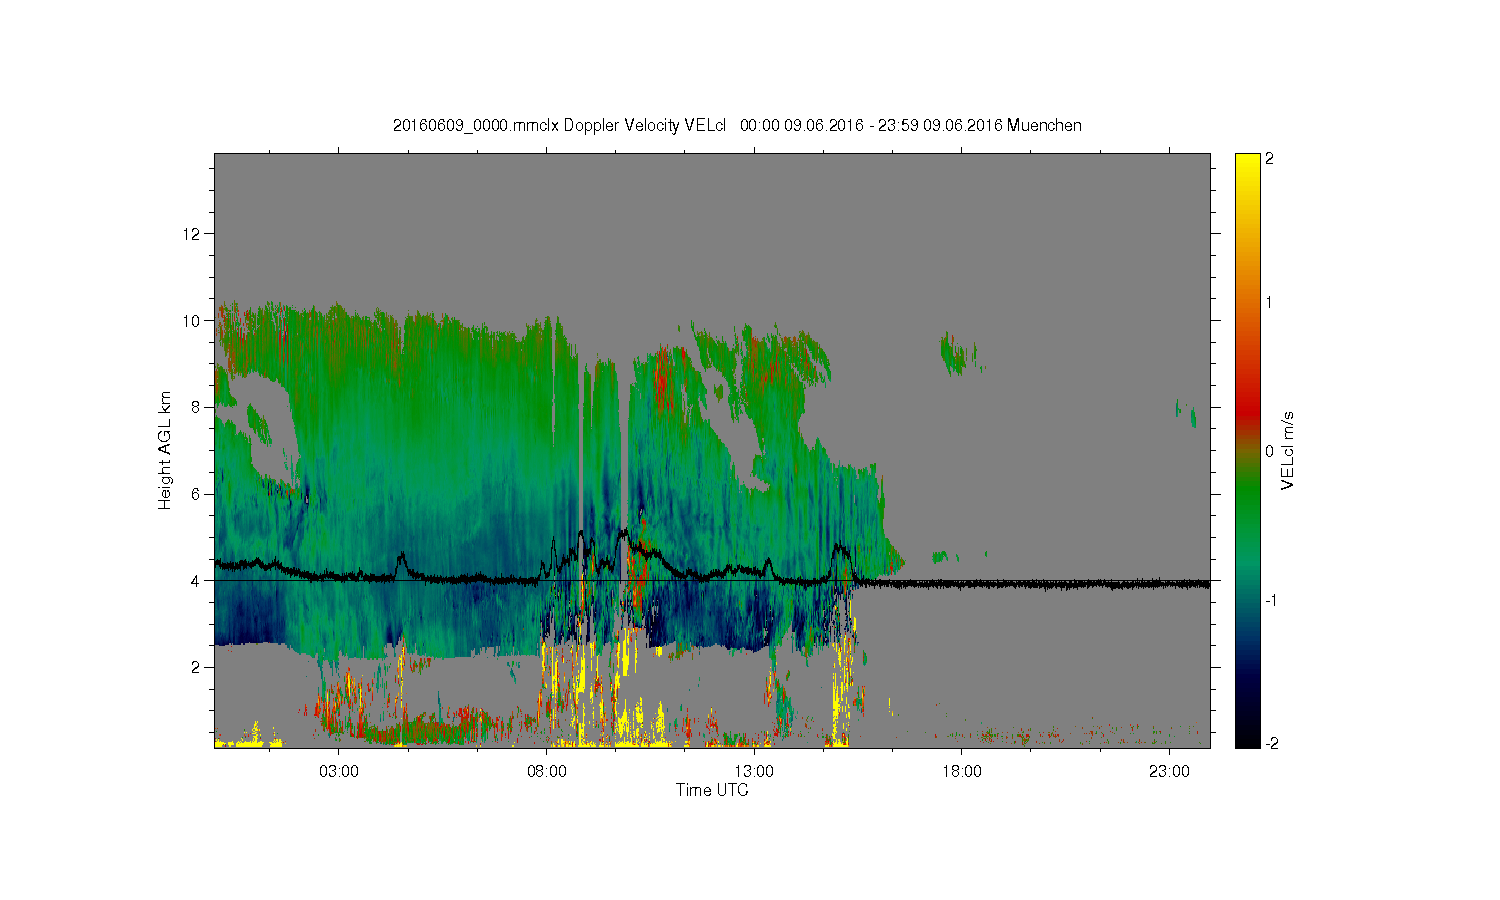Click the 'VELcl m/s' colorbar label
This screenshot has height=900, width=1500.
coord(1288,450)
